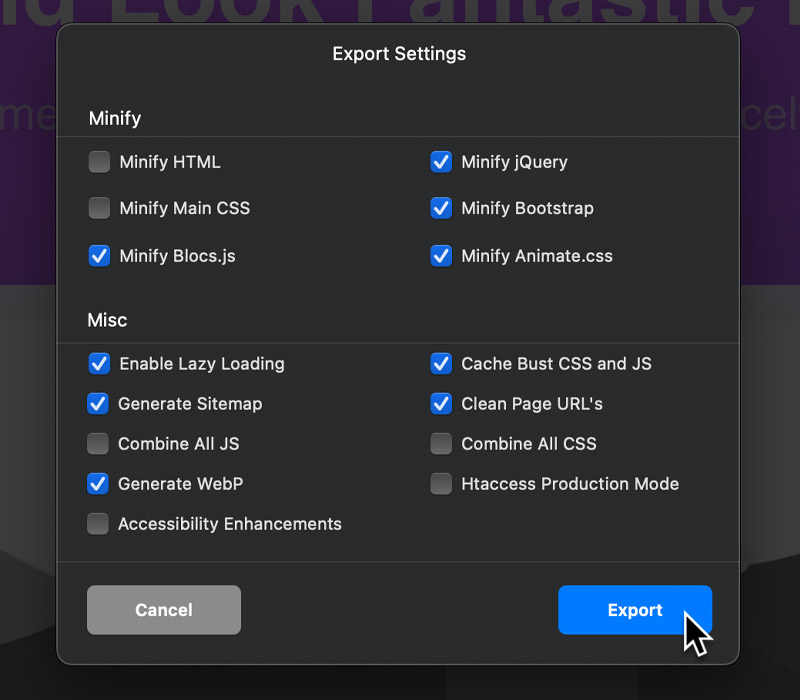Click the Accessibility Enhancements label text

[x=230, y=524]
